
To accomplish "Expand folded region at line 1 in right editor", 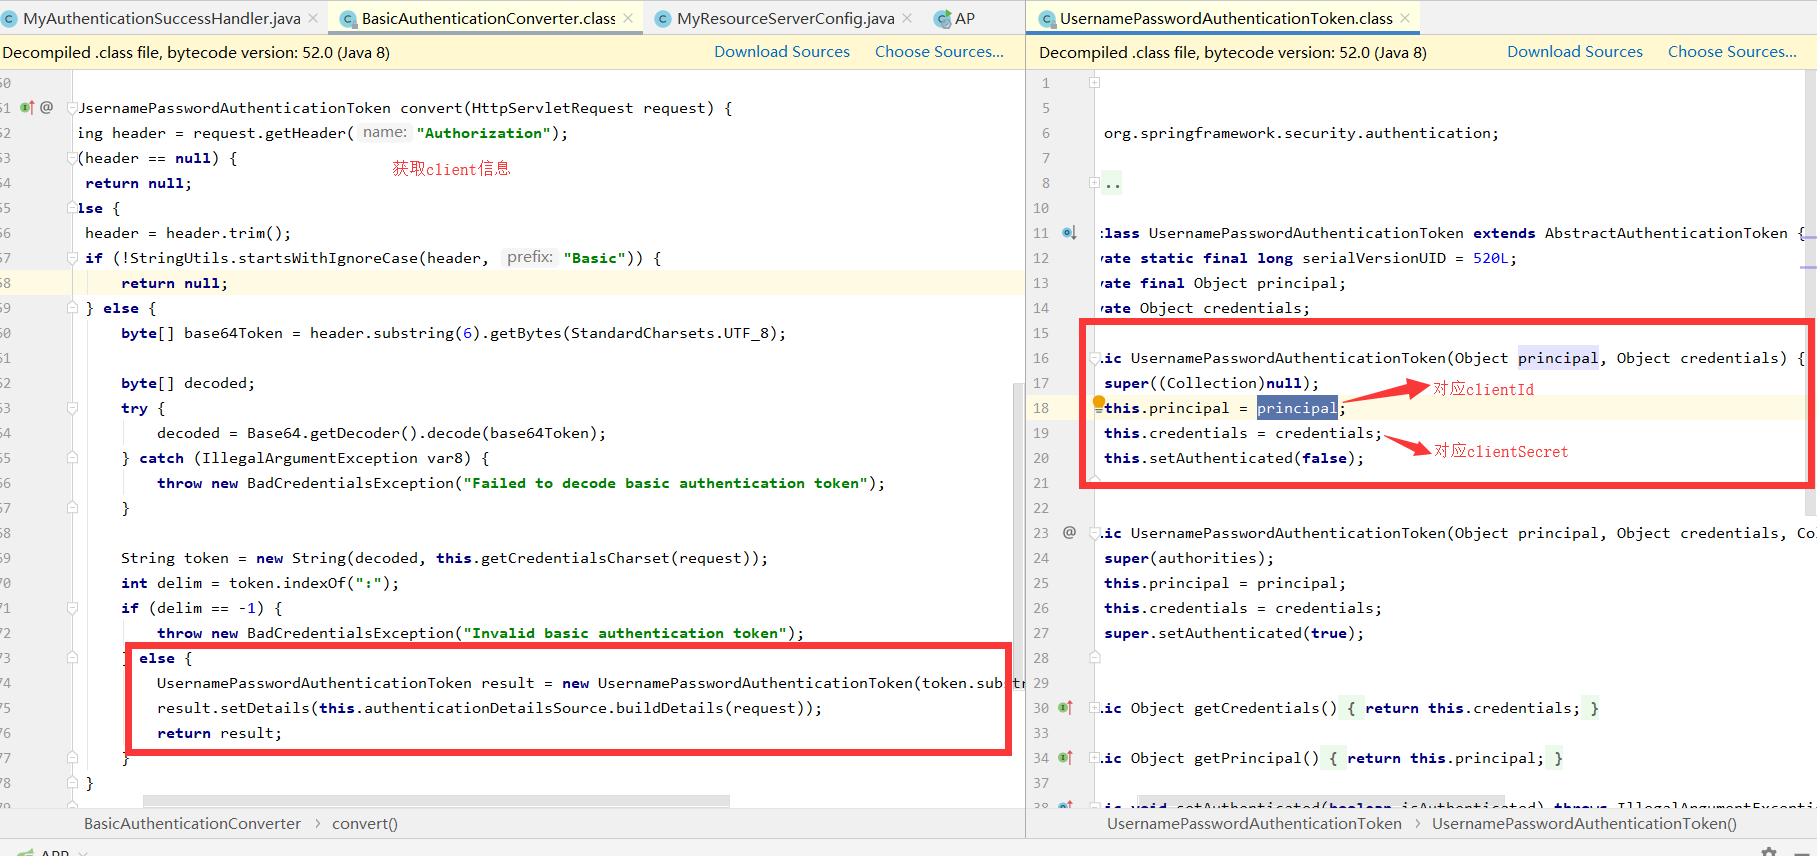I will (x=1094, y=82).
